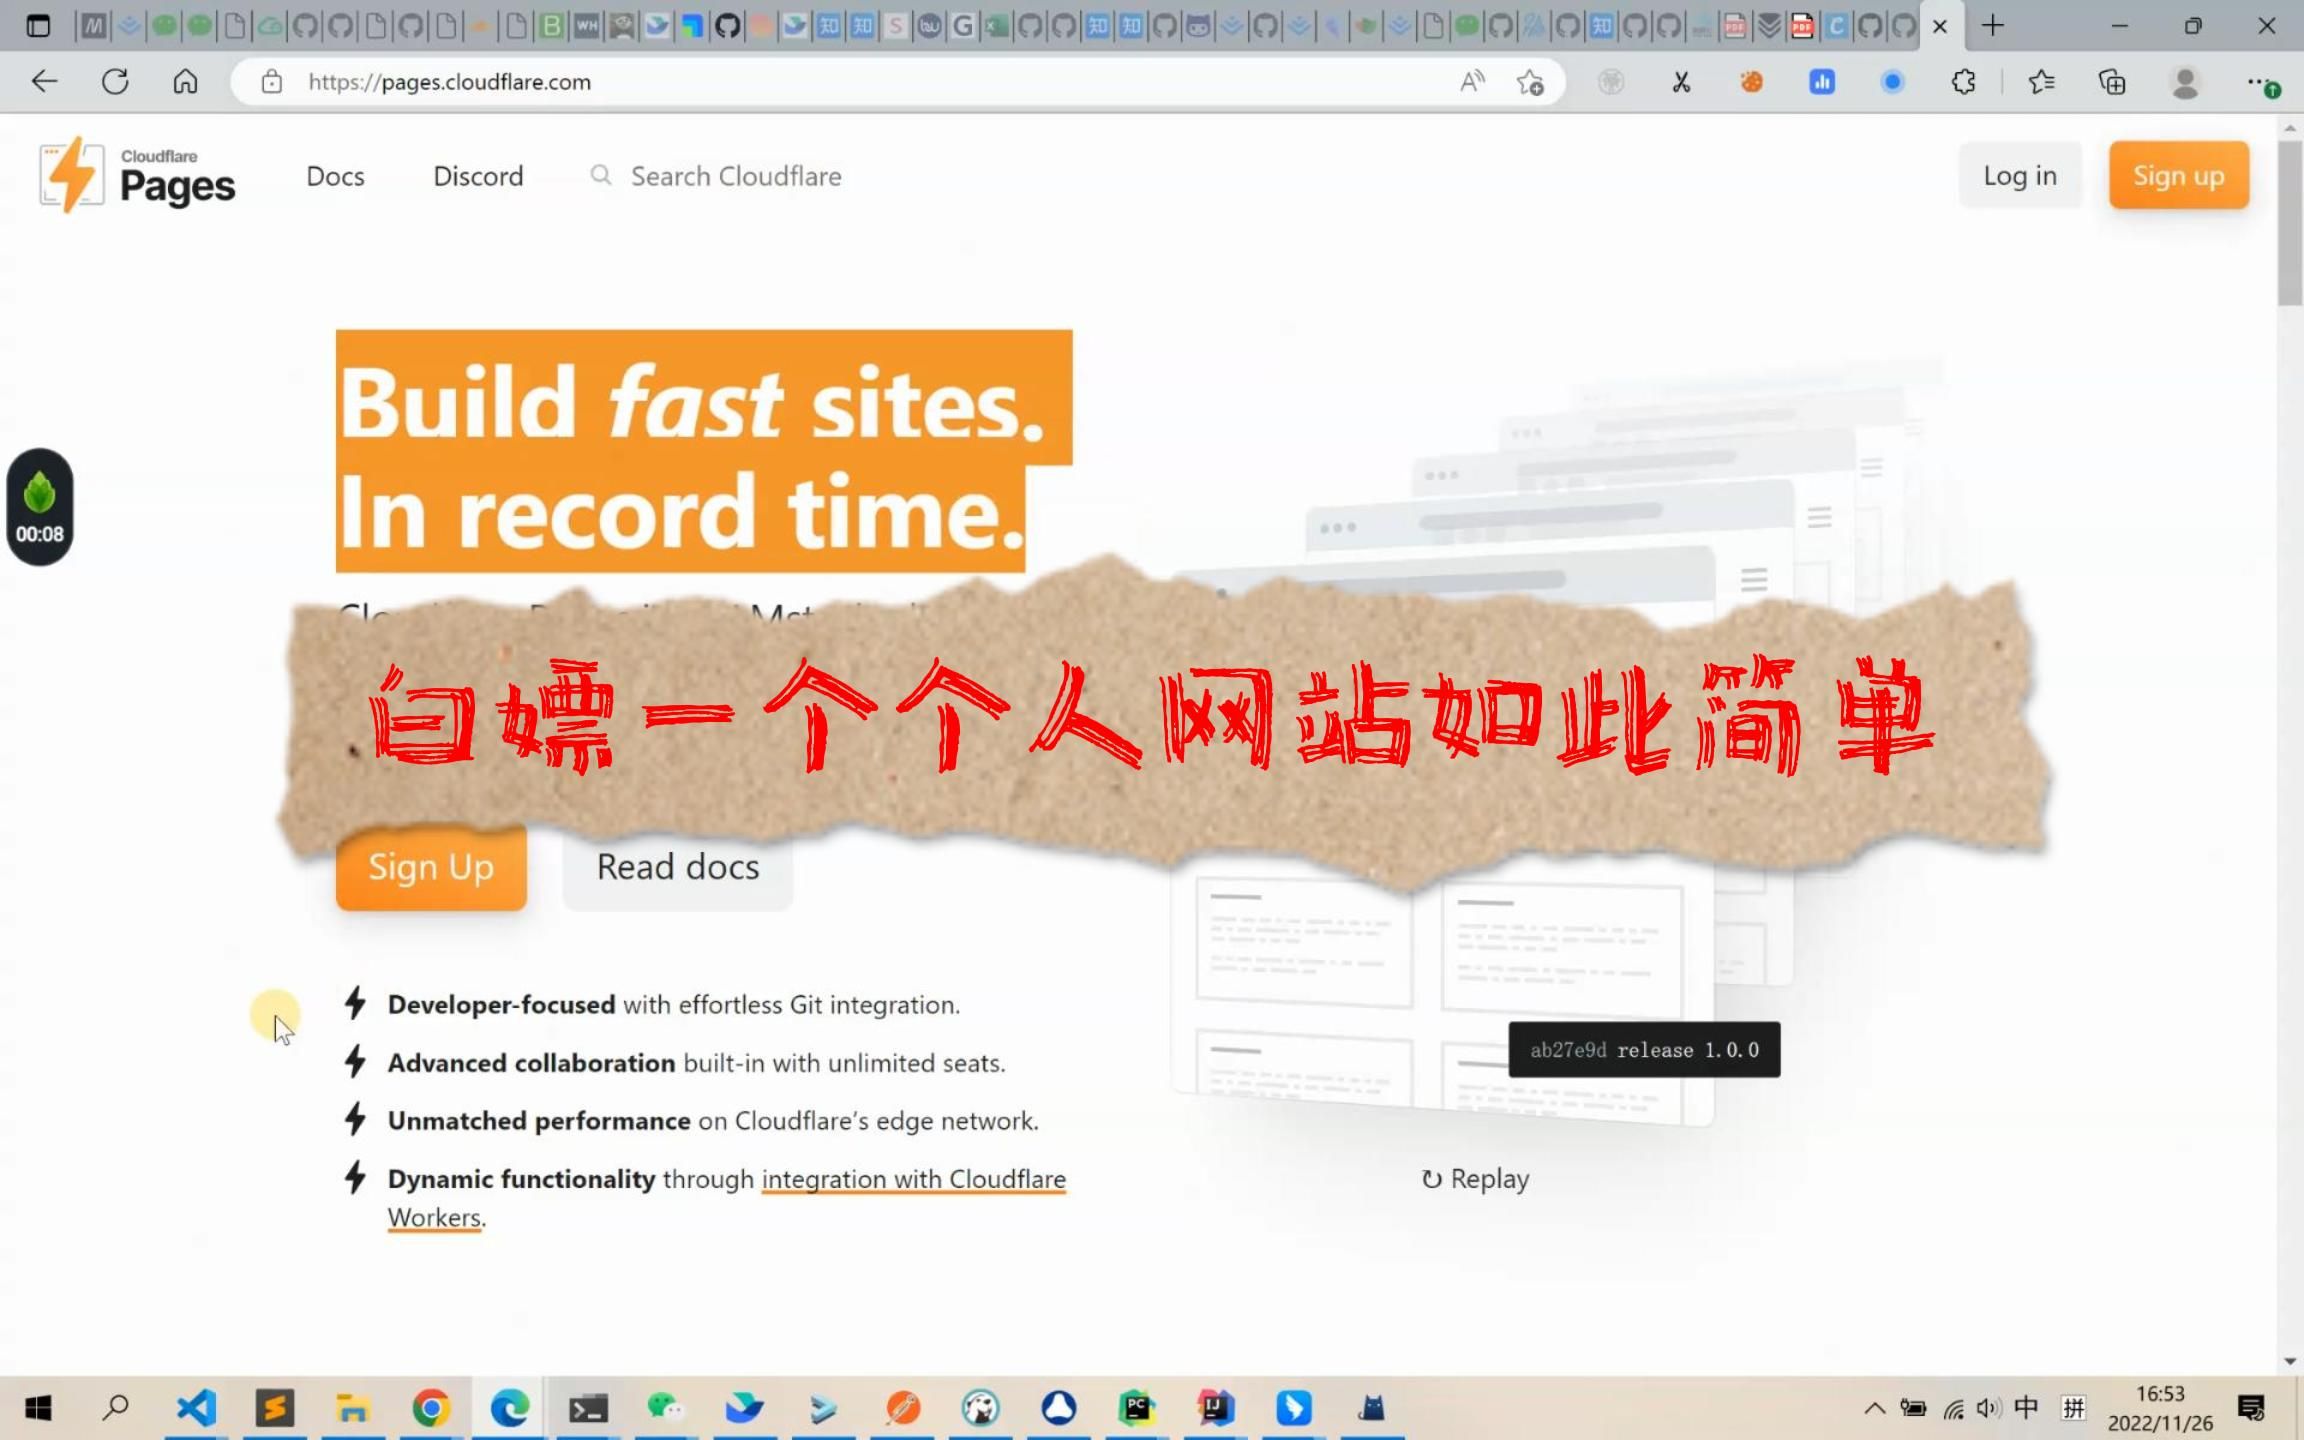Open the Discord link in header
This screenshot has height=1440, width=2304.
(x=478, y=176)
